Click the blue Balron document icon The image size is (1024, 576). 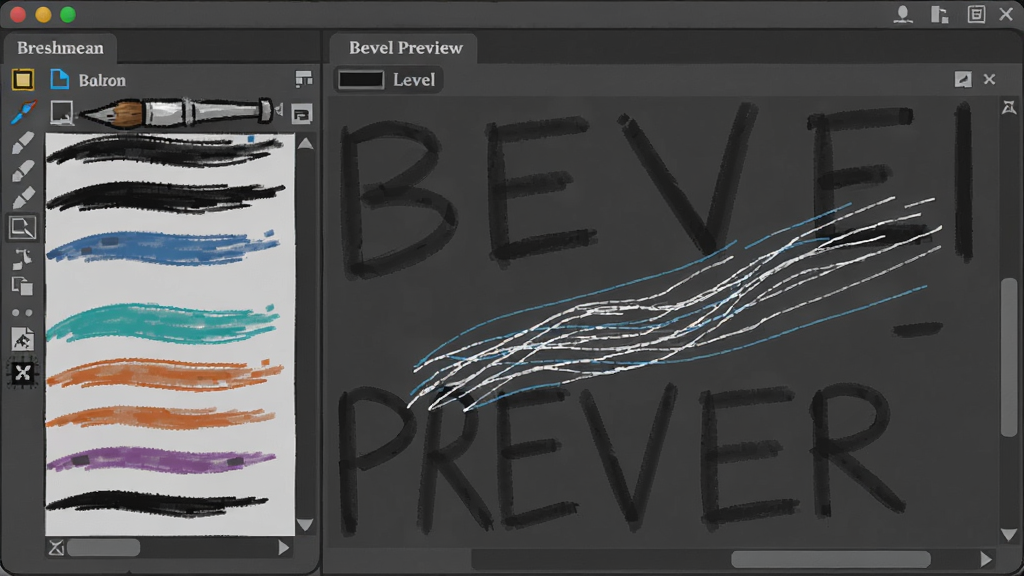(x=59, y=80)
